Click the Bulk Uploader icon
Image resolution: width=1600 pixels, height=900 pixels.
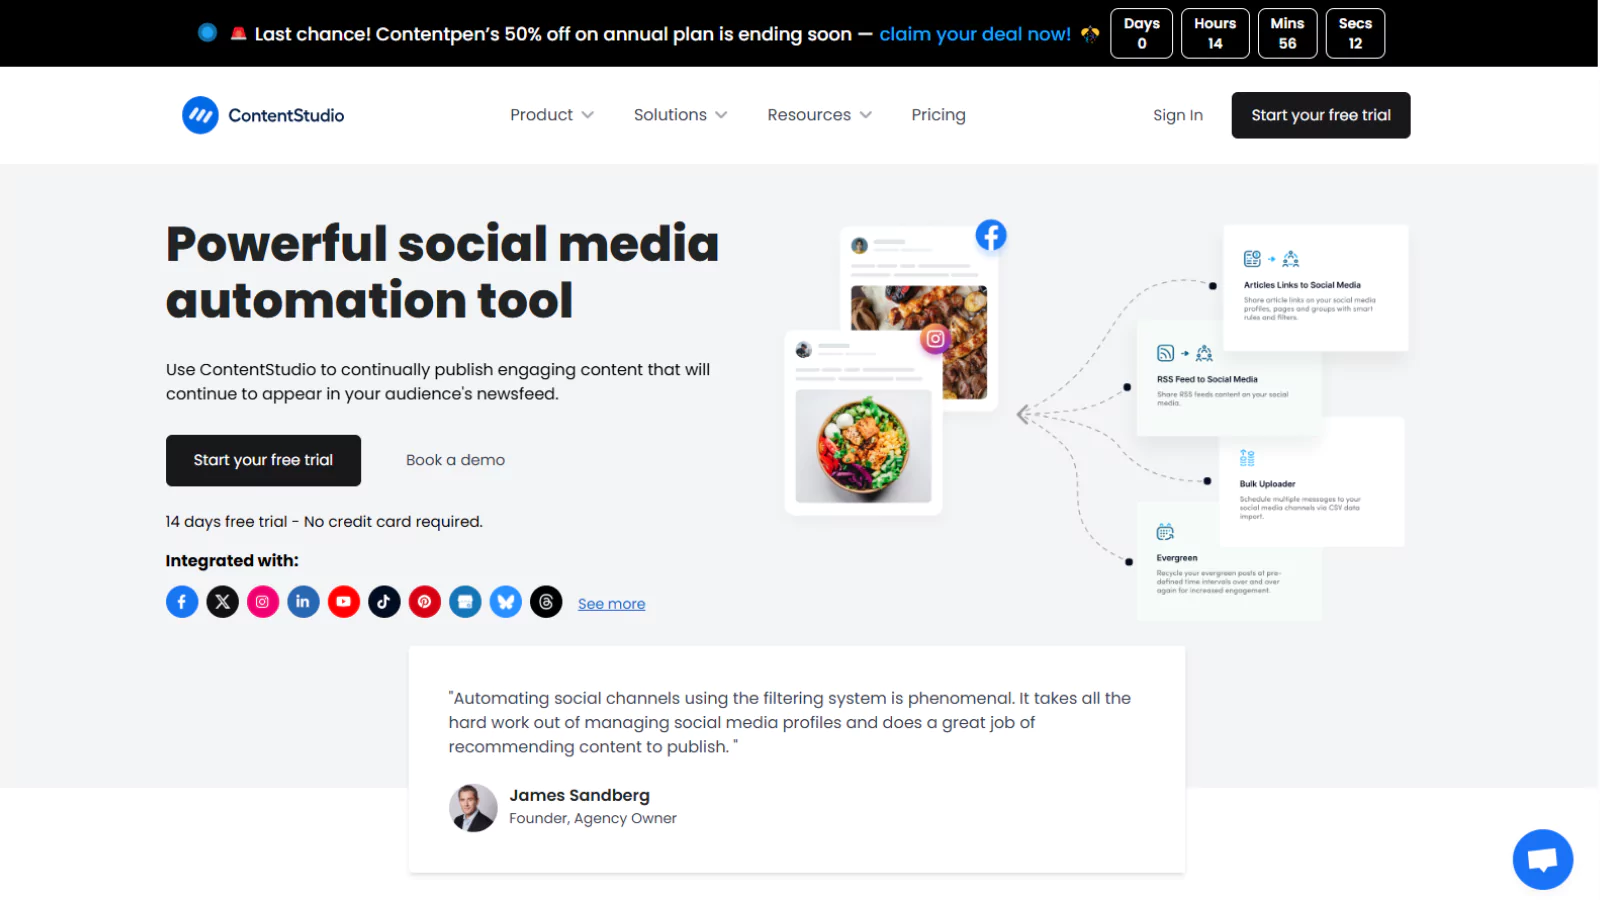pos(1247,458)
